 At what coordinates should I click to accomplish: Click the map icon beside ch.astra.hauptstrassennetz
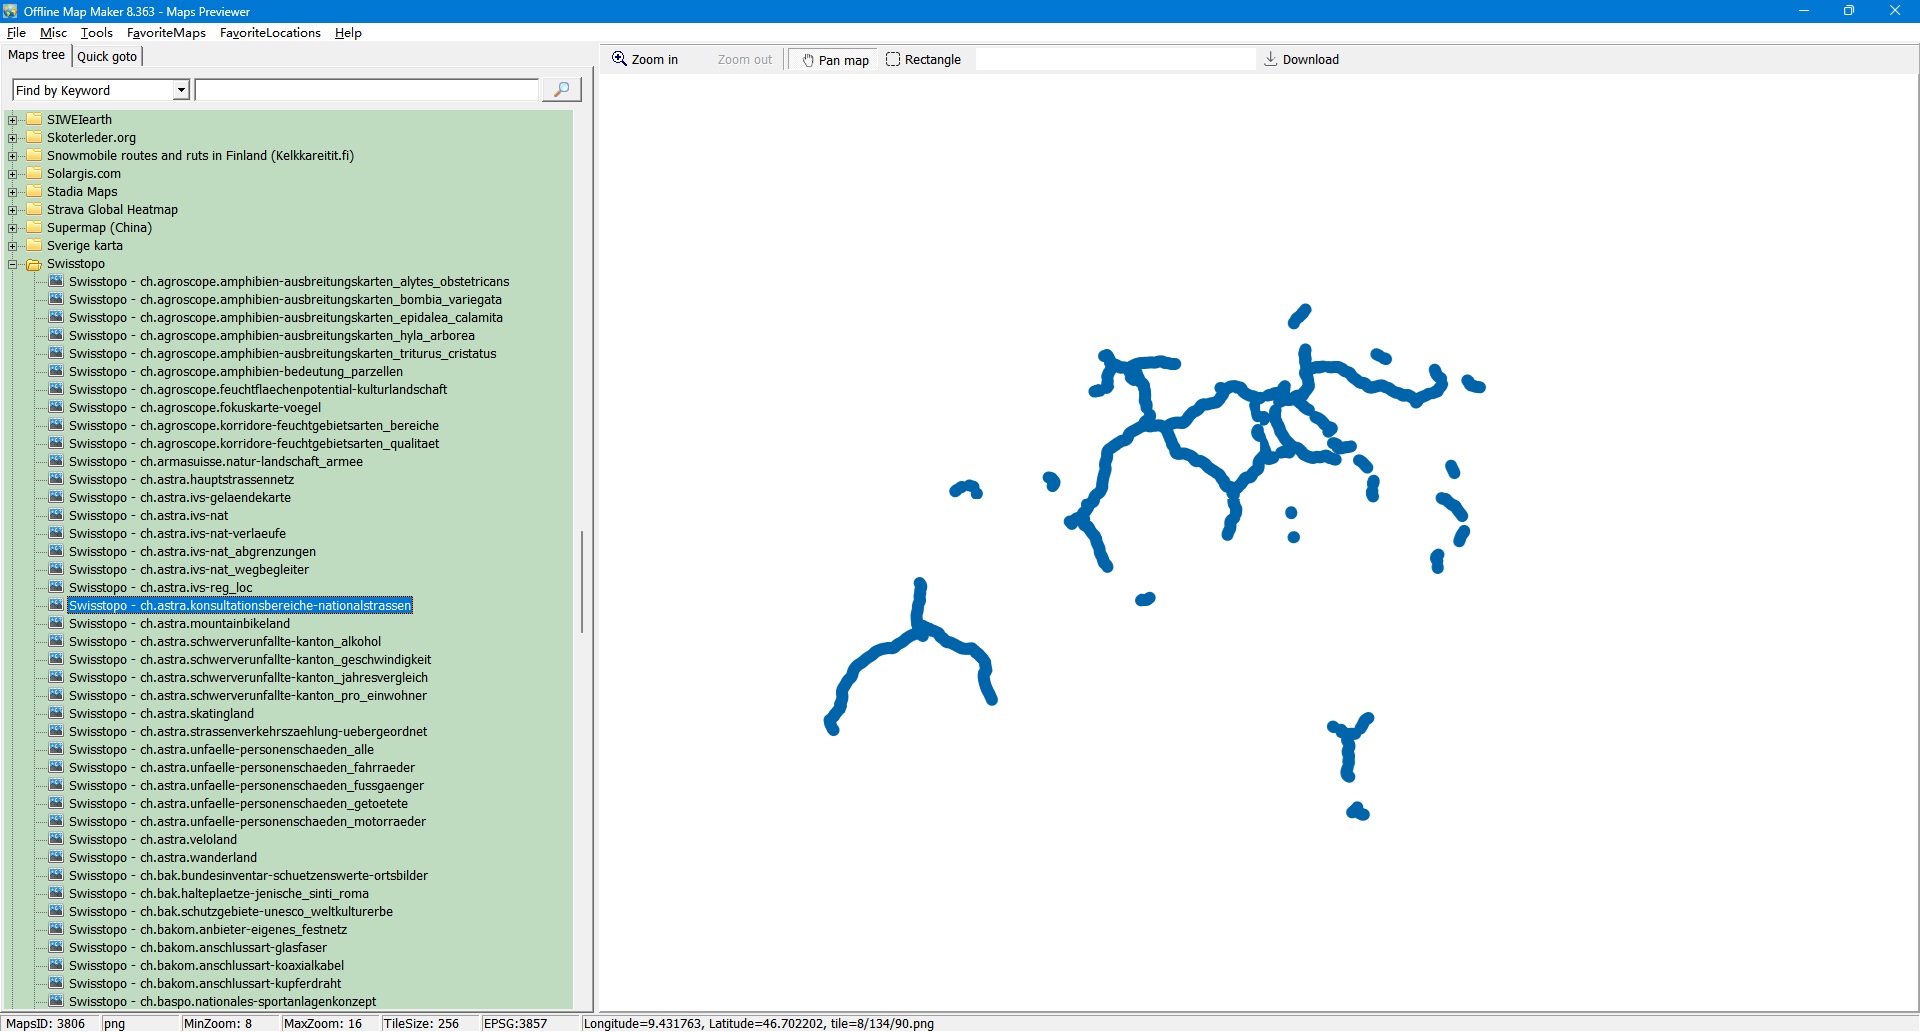pyautogui.click(x=56, y=480)
